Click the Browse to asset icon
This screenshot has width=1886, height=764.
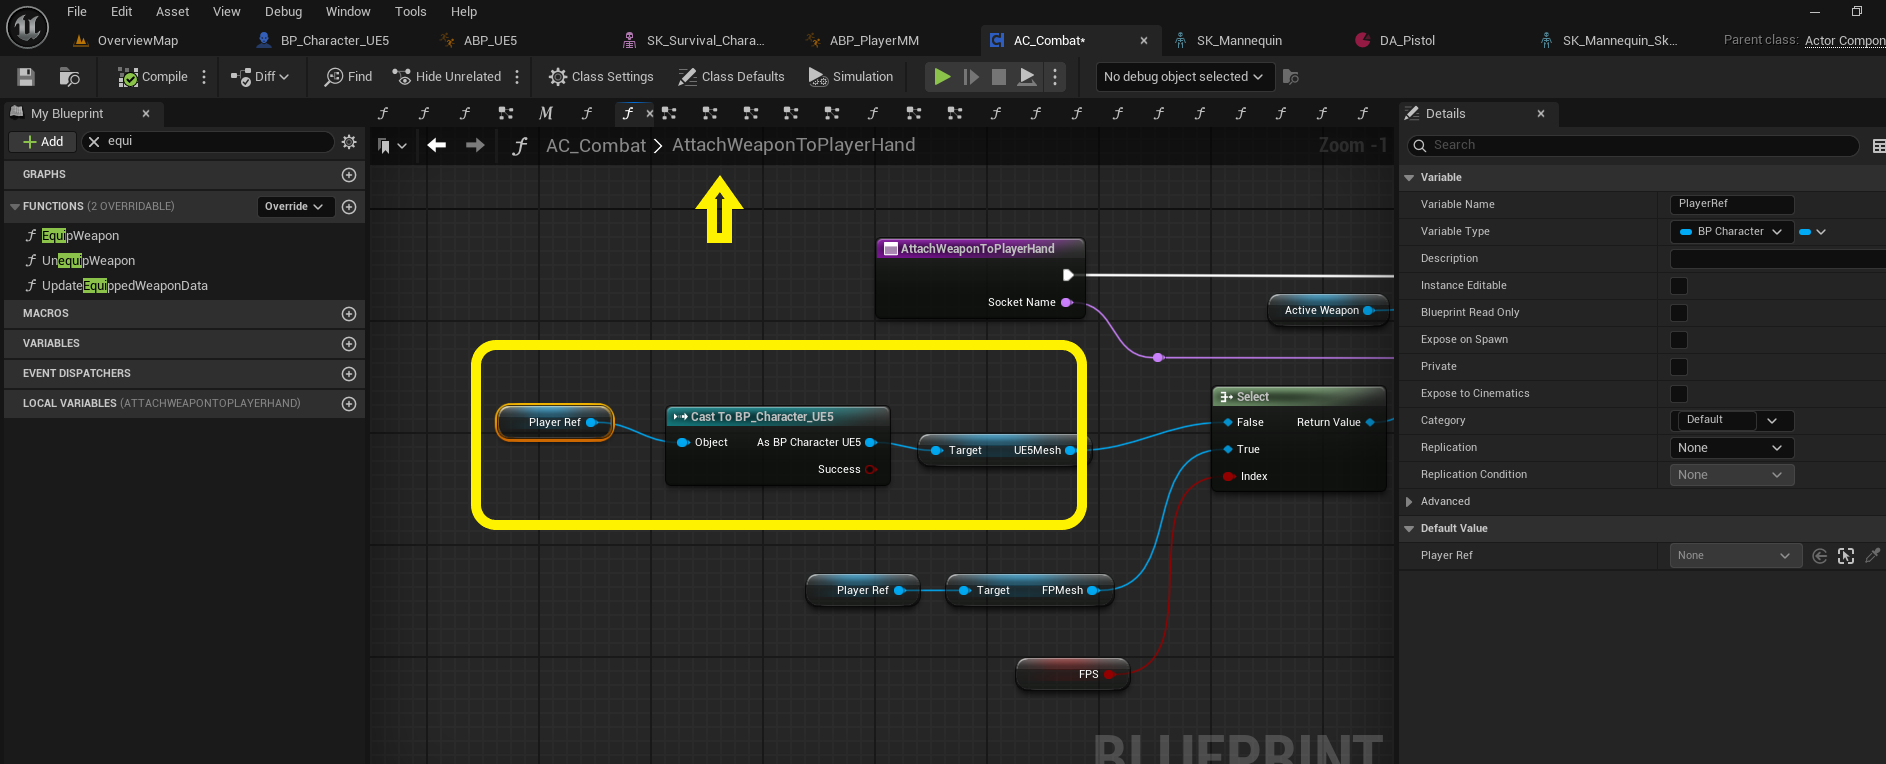coord(69,77)
